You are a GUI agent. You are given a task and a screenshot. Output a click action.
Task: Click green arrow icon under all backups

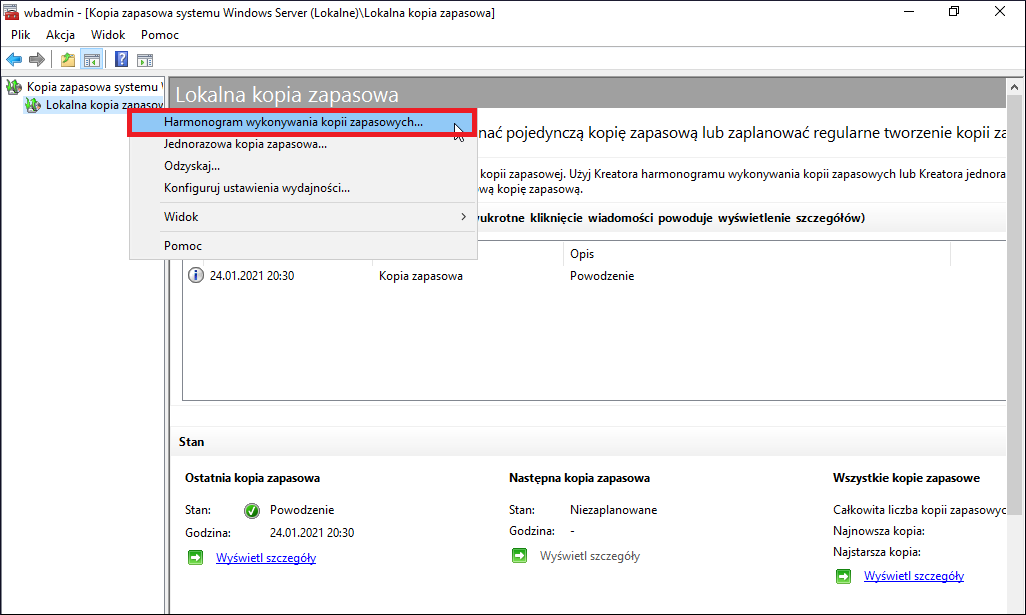point(843,576)
